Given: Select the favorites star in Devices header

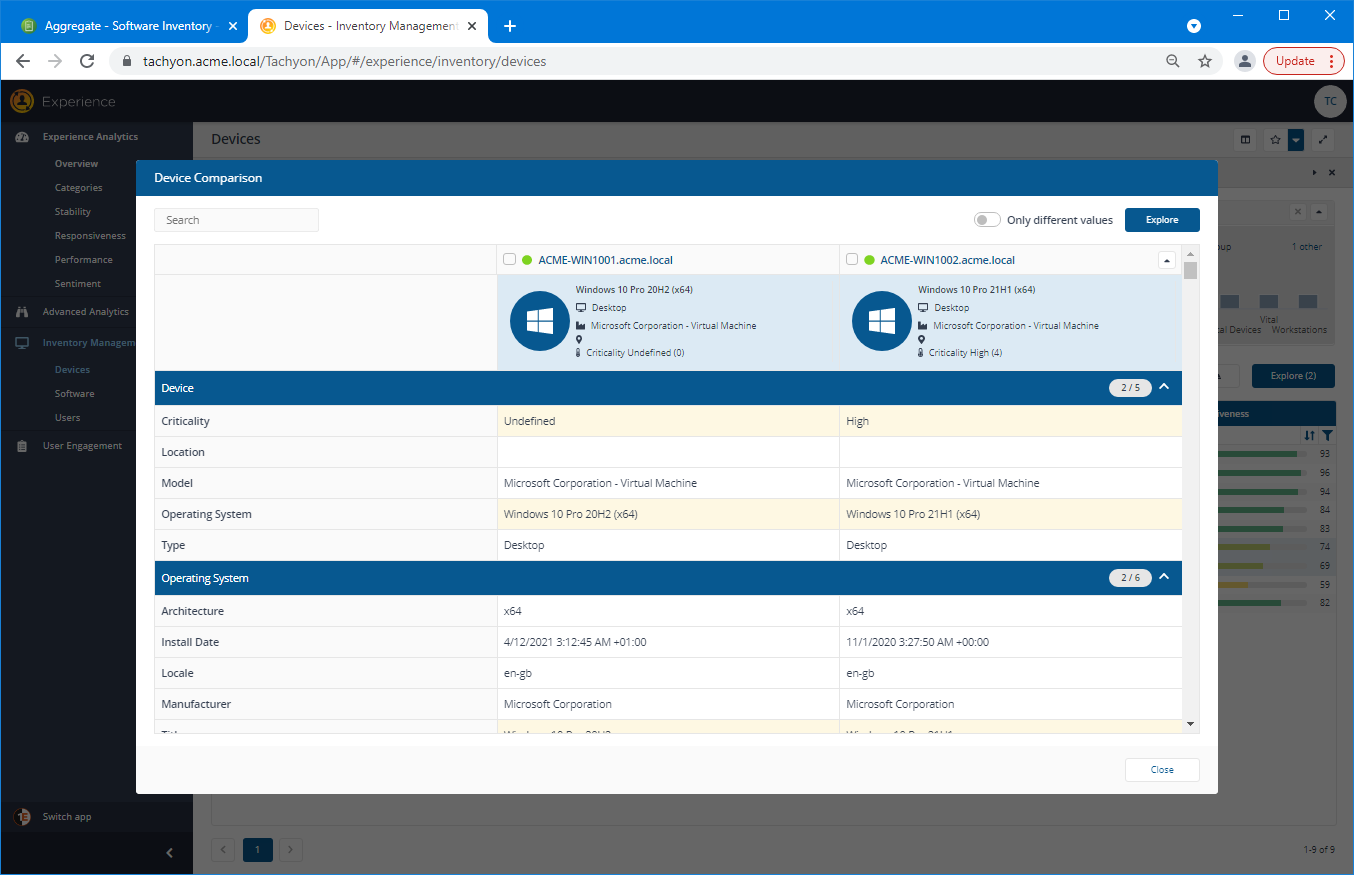Looking at the screenshot, I should 1275,140.
